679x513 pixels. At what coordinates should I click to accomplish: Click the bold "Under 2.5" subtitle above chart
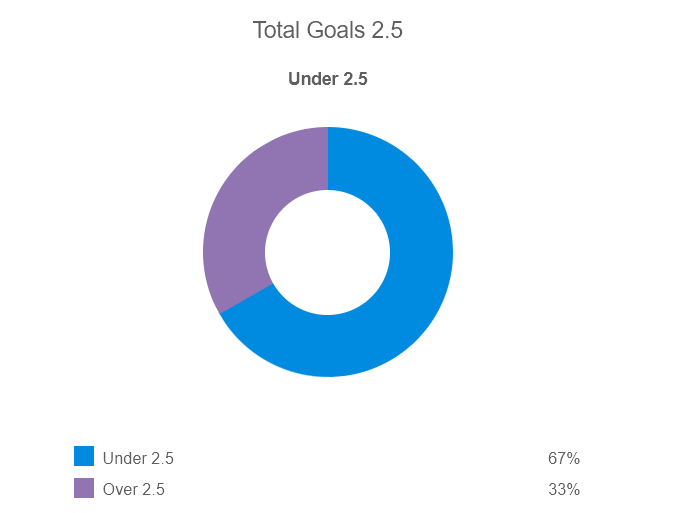[x=328, y=79]
